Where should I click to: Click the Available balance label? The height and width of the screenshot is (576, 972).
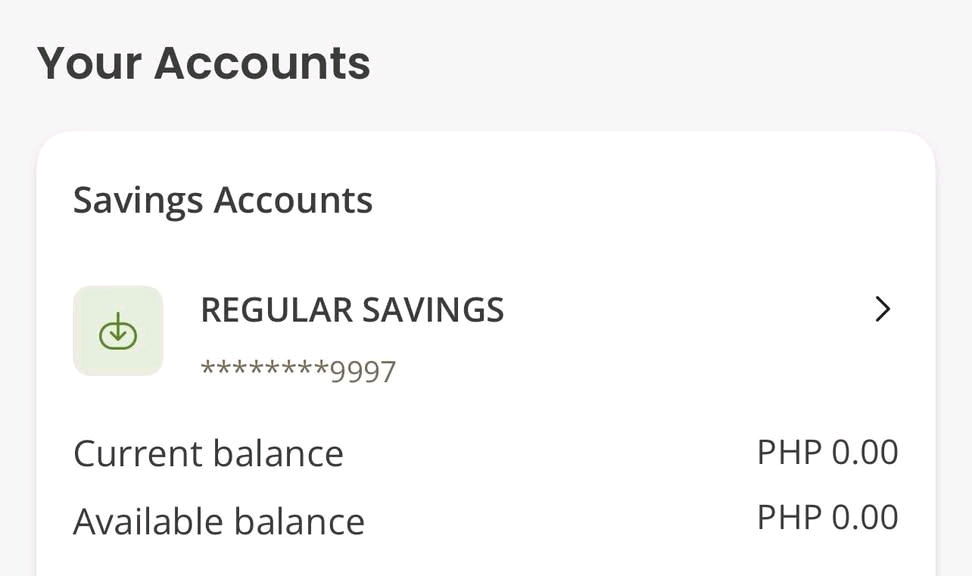(x=219, y=521)
